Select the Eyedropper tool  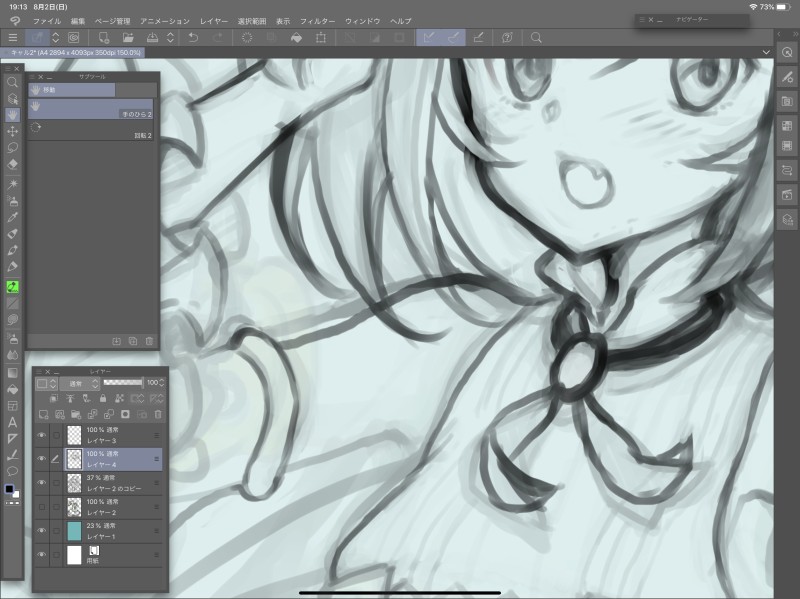[x=12, y=217]
